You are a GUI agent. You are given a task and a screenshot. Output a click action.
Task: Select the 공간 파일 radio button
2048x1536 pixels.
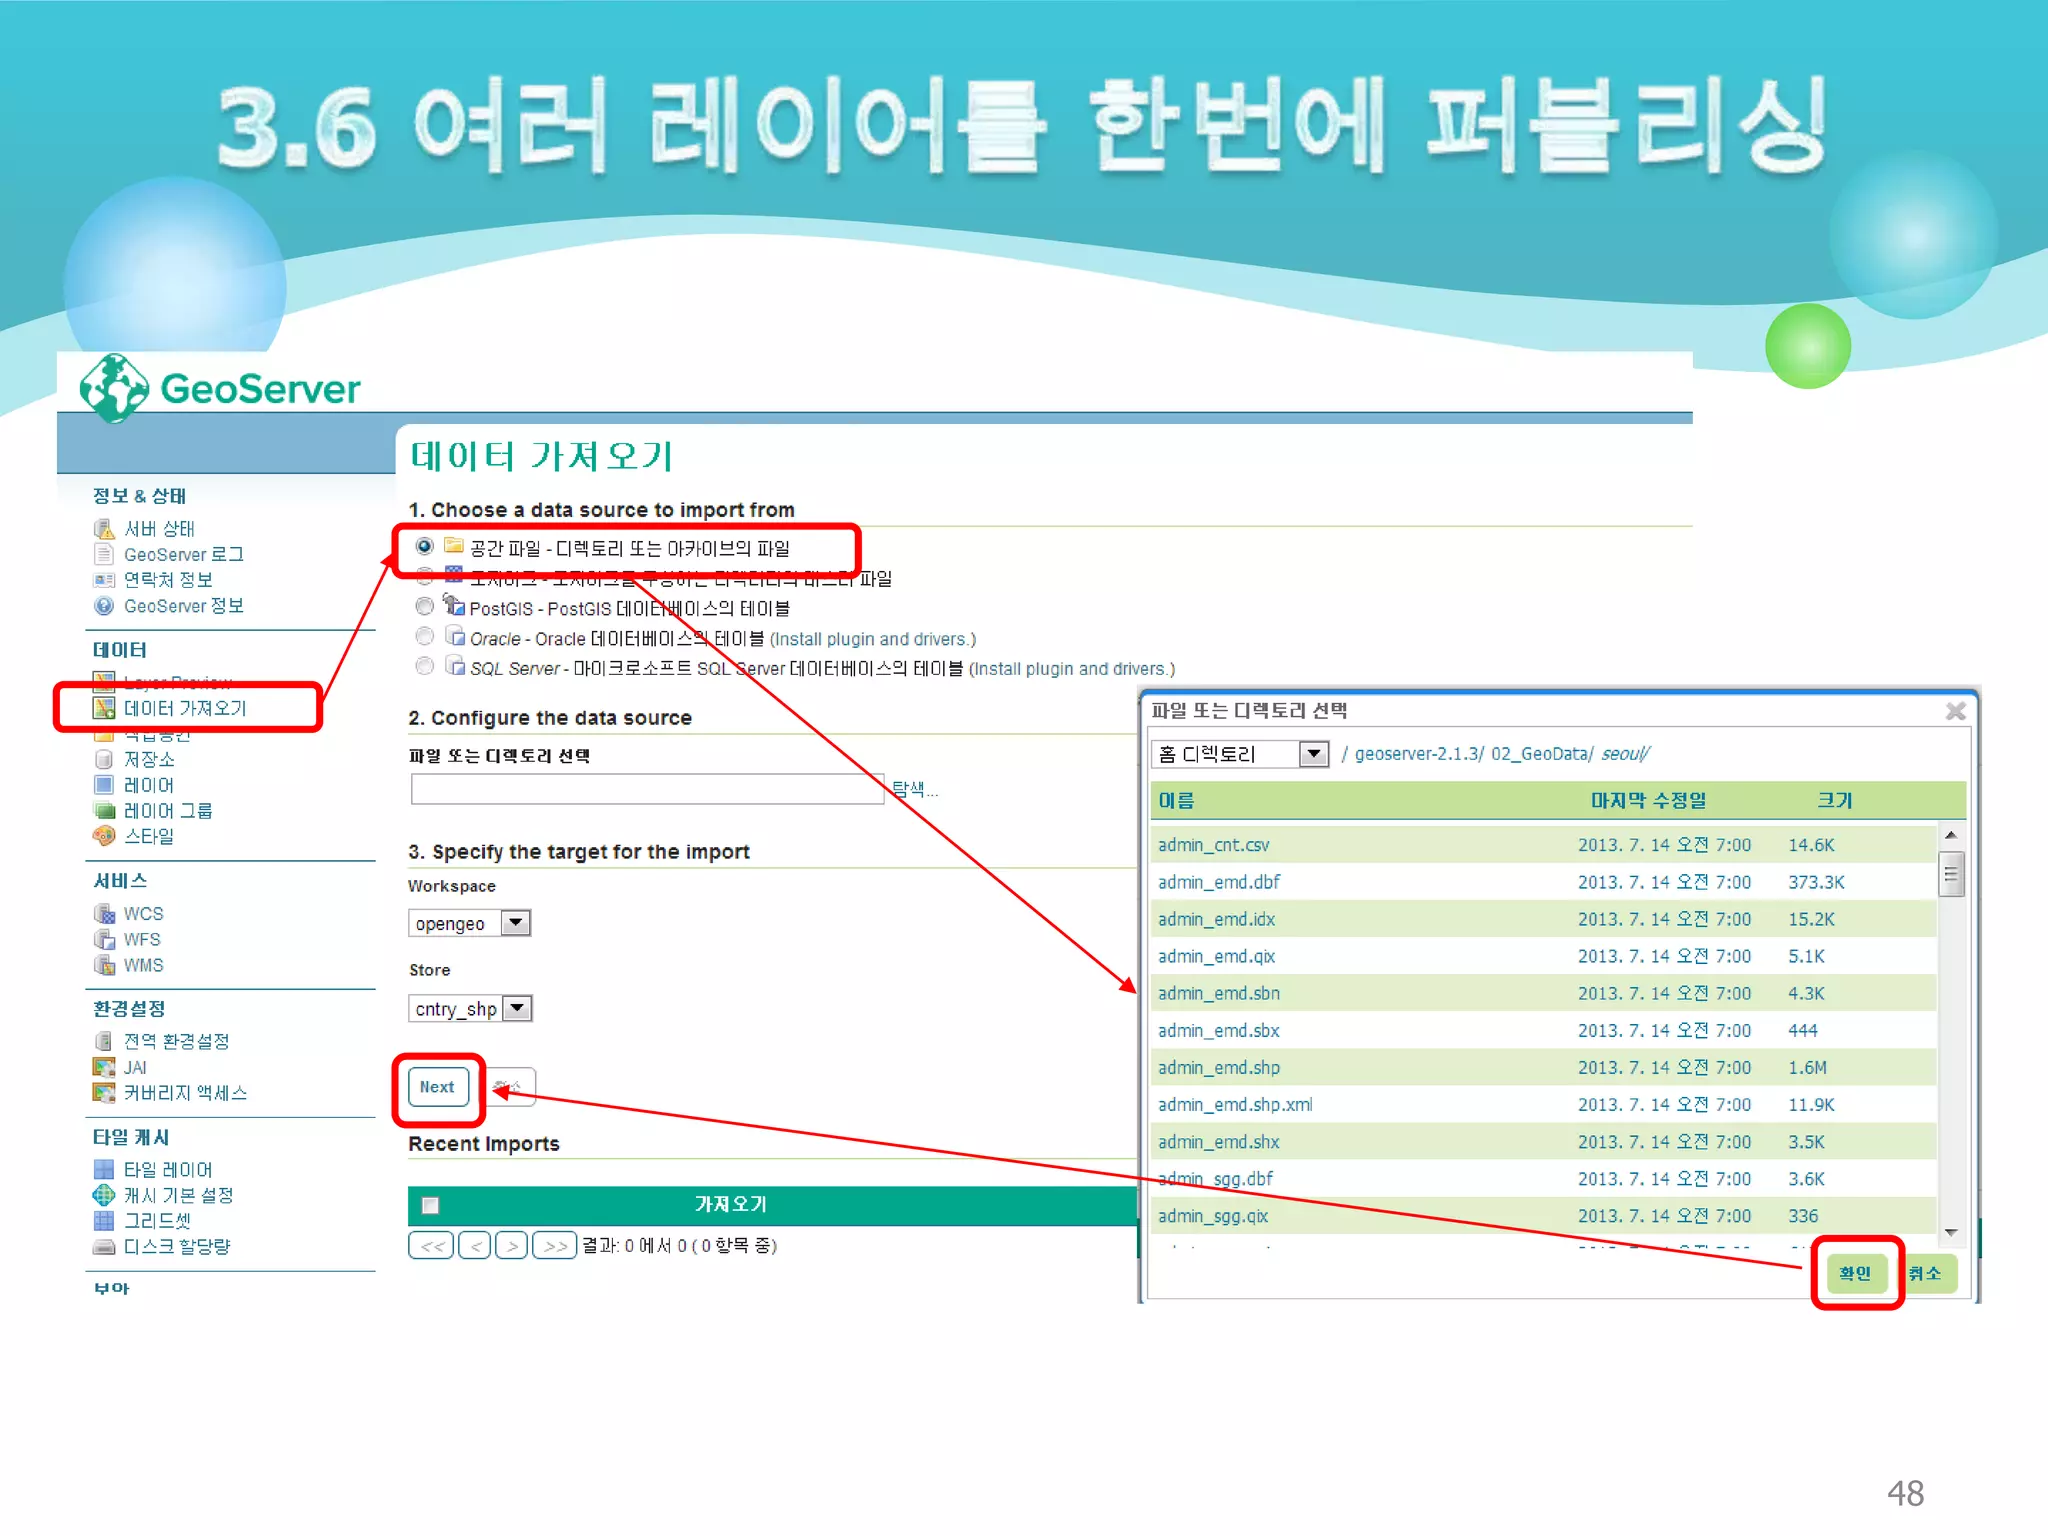pos(425,546)
